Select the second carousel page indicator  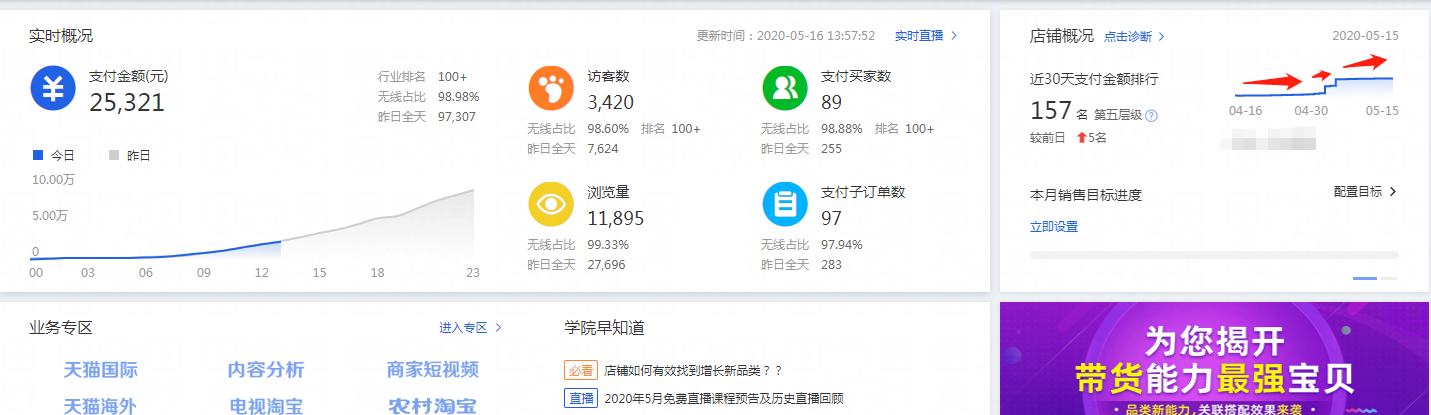point(1389,278)
